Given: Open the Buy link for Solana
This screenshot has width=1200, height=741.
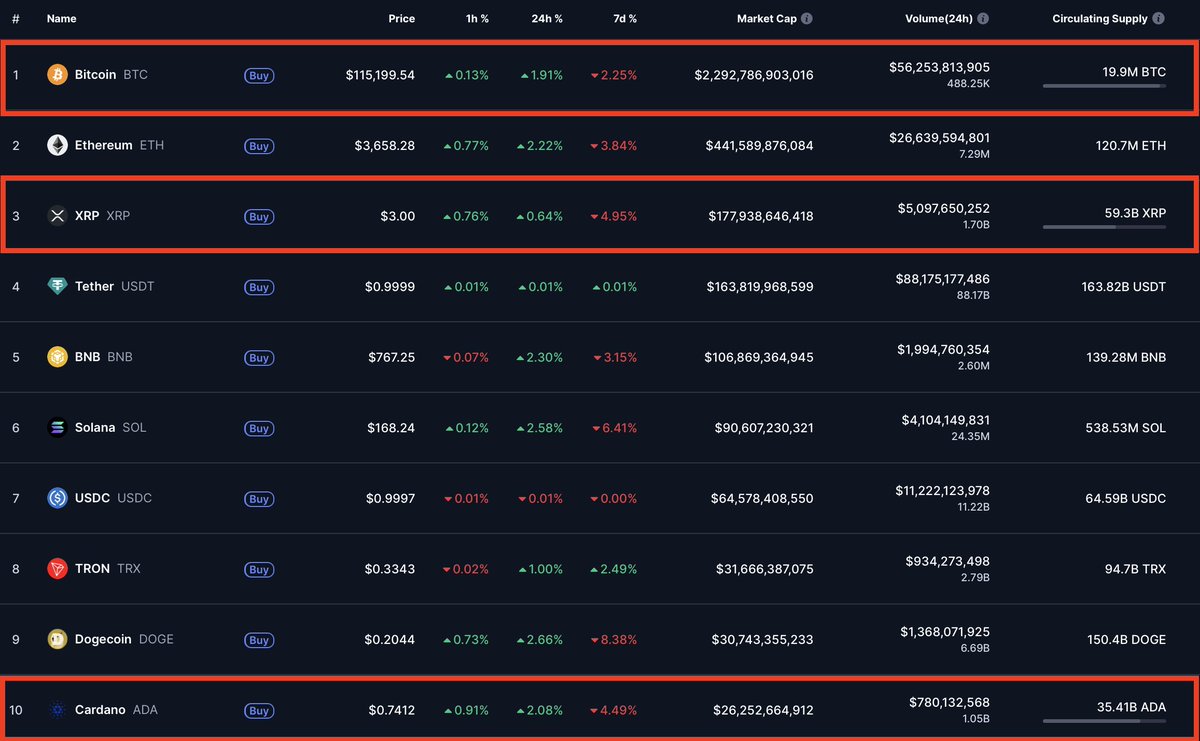Looking at the screenshot, I should click(x=259, y=428).
